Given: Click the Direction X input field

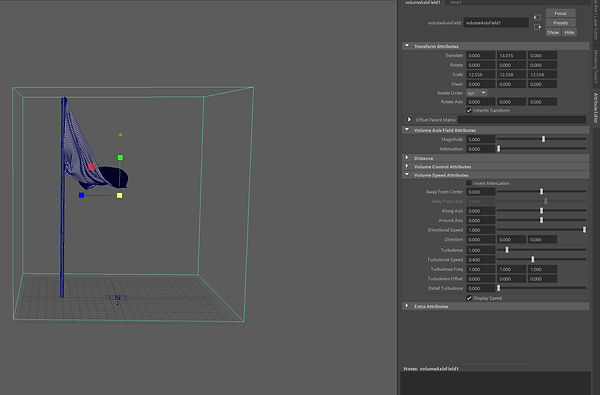Looking at the screenshot, I should (481, 240).
